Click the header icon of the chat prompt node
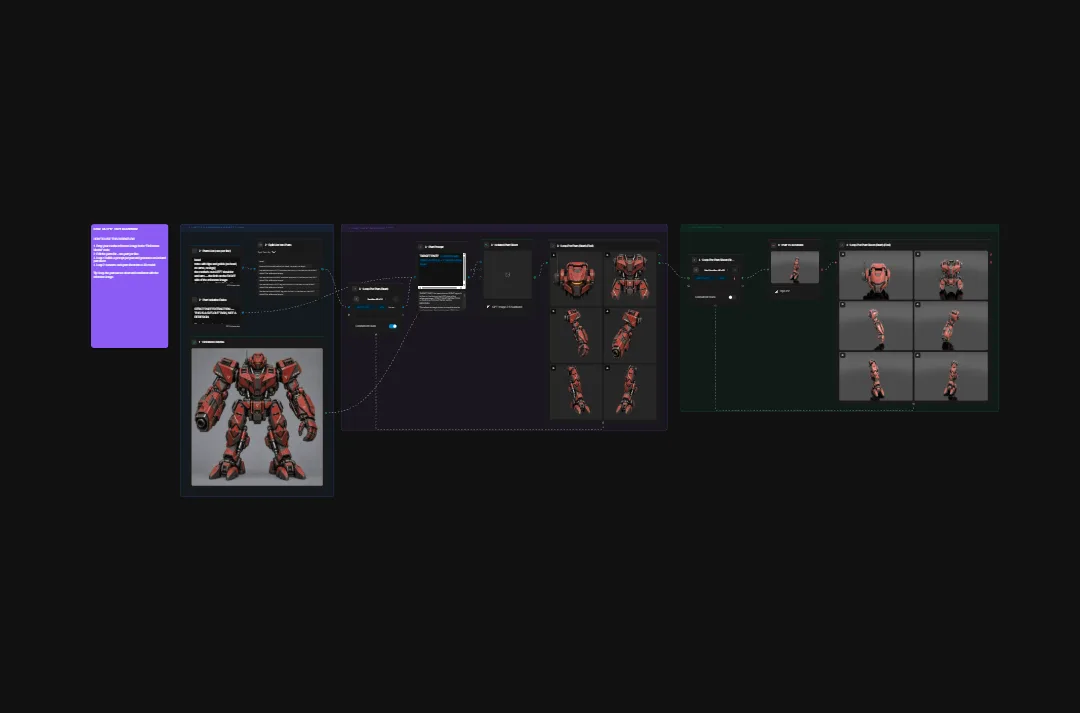The image size is (1080, 713). (x=420, y=247)
